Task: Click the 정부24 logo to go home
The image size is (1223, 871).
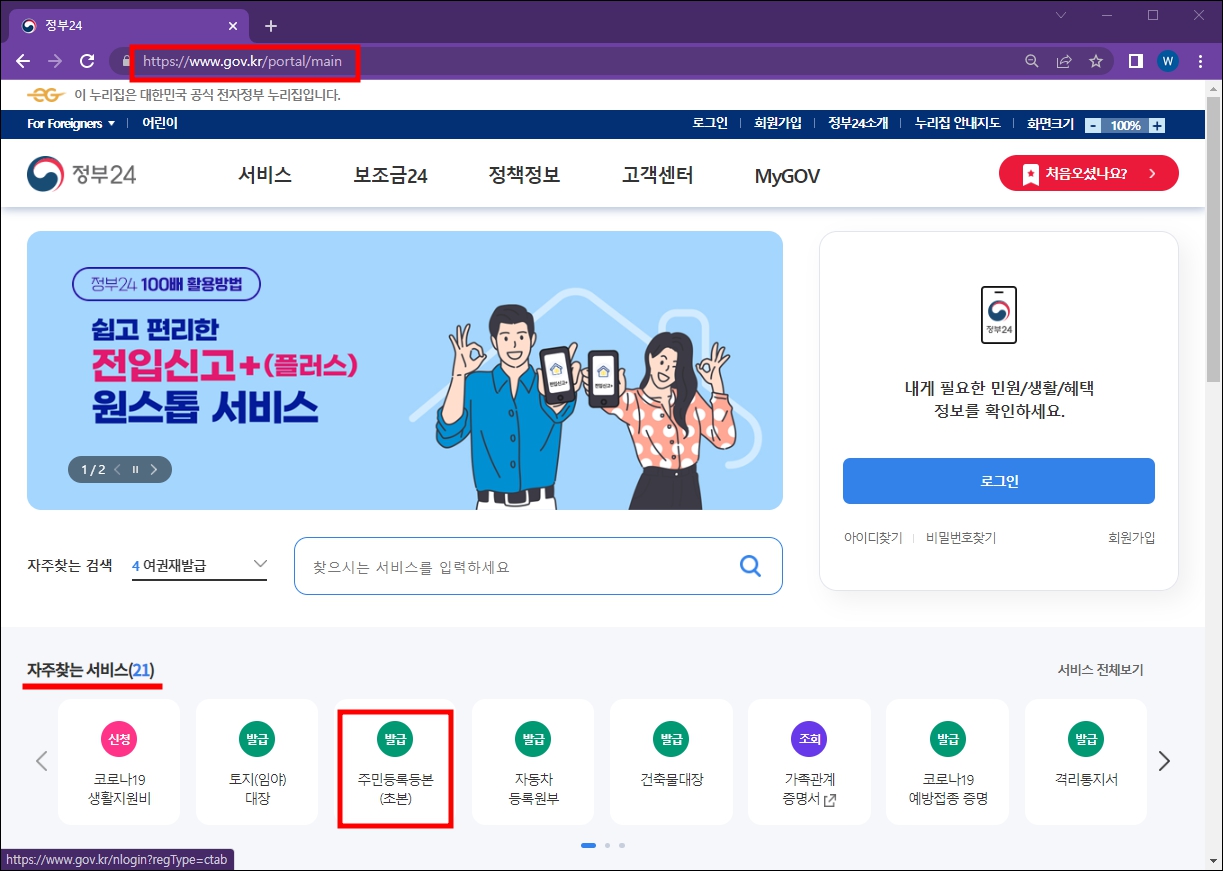Action: [x=80, y=172]
